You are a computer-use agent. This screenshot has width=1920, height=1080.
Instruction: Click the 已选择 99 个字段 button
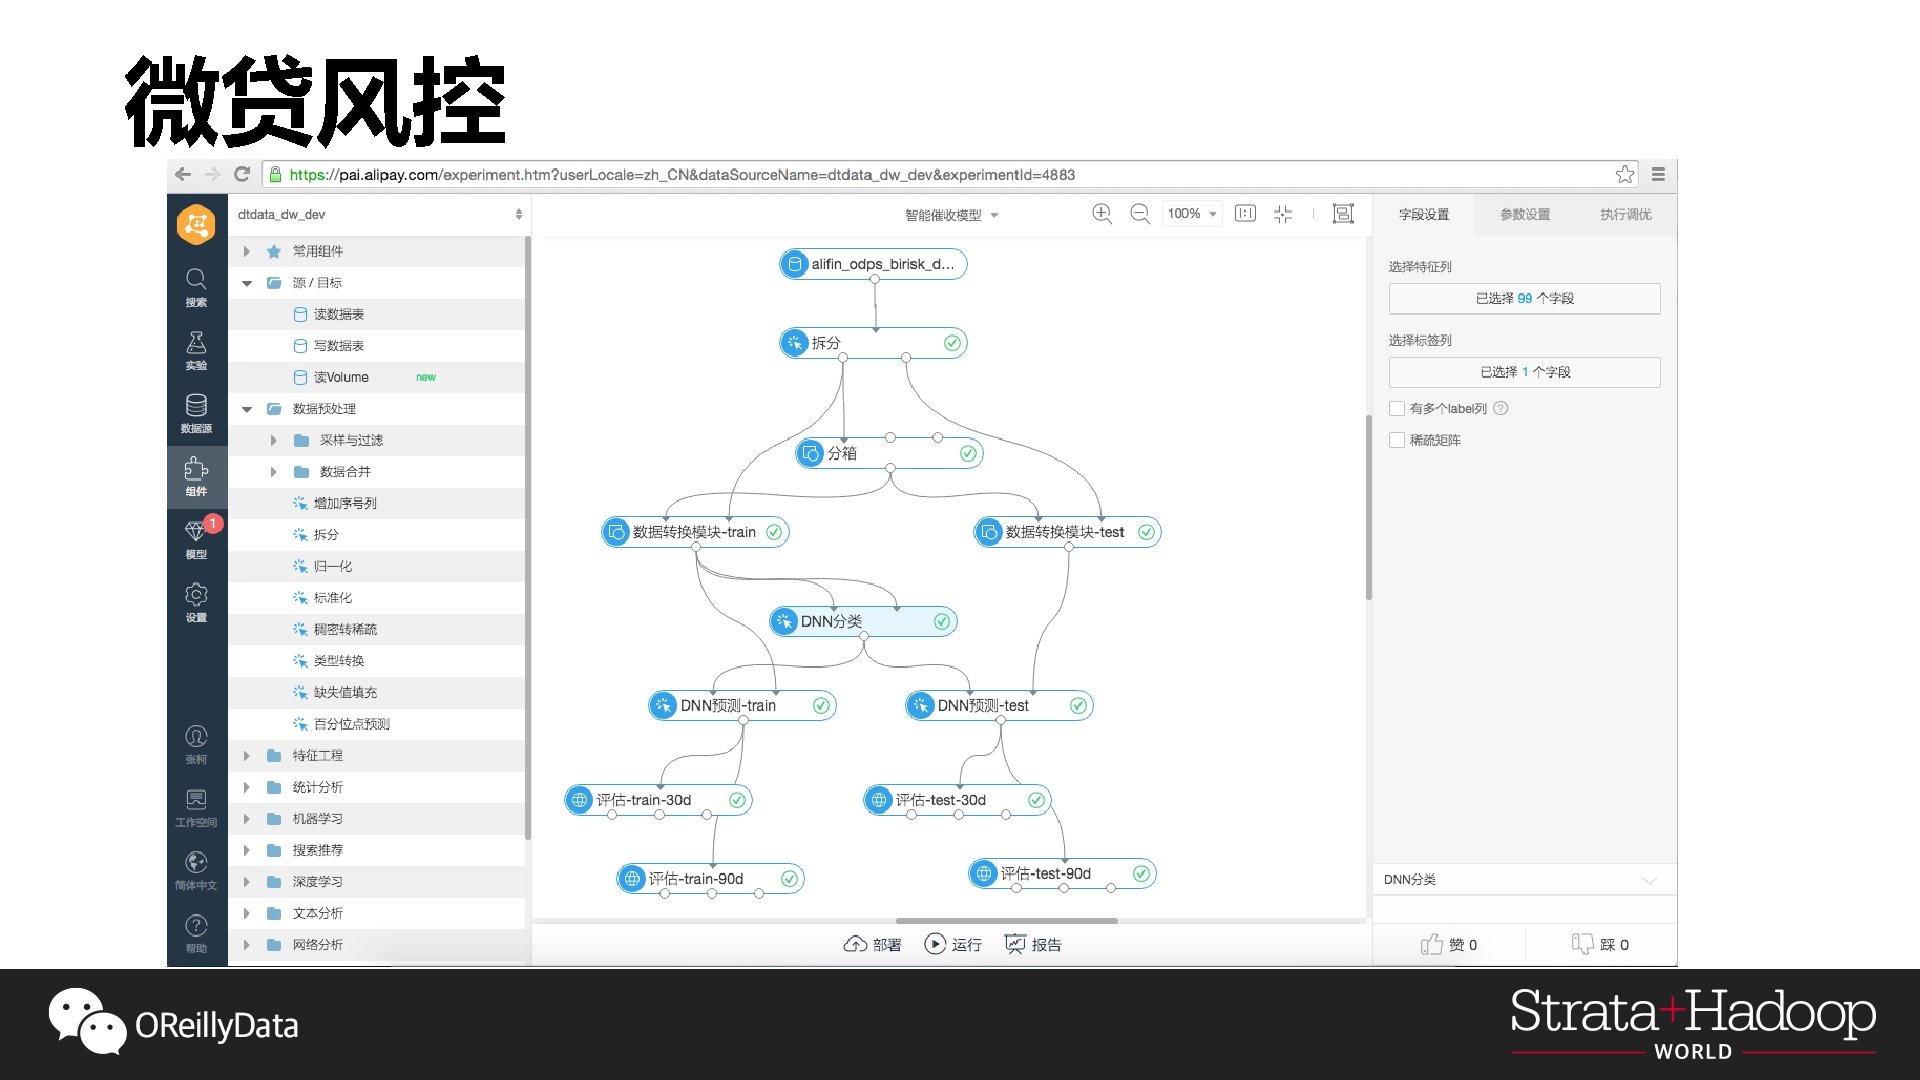tap(1524, 298)
